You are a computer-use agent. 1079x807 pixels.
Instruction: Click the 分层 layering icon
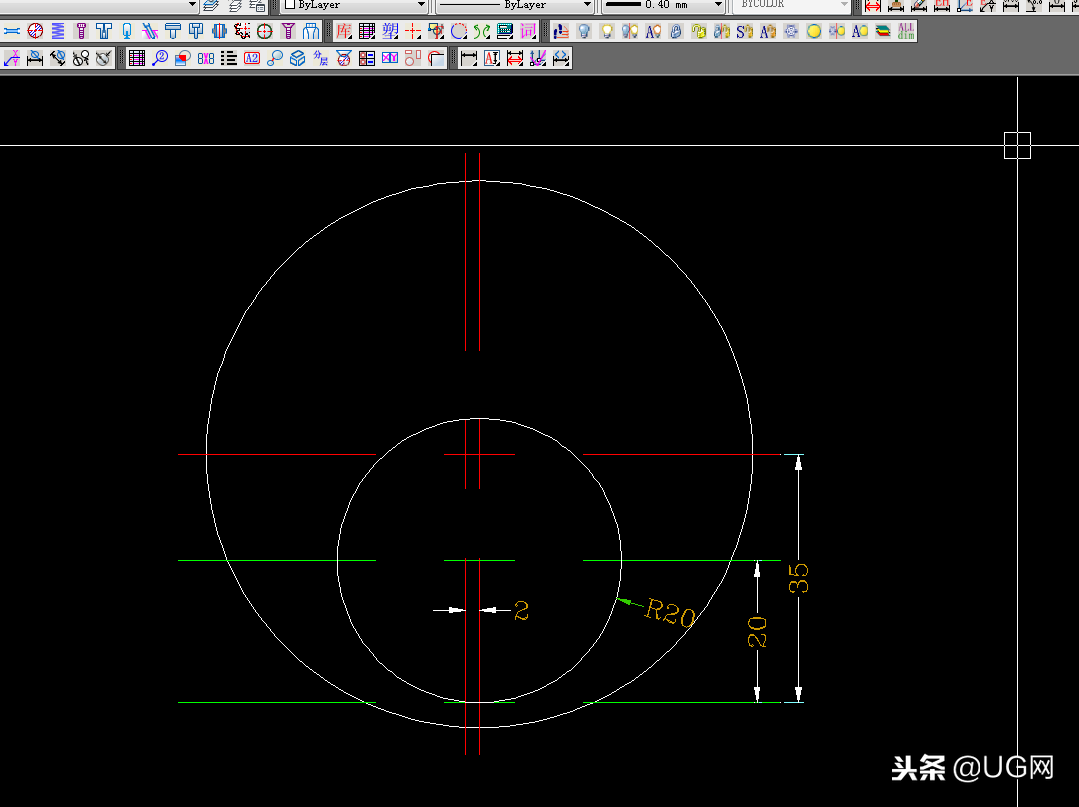pos(321,58)
